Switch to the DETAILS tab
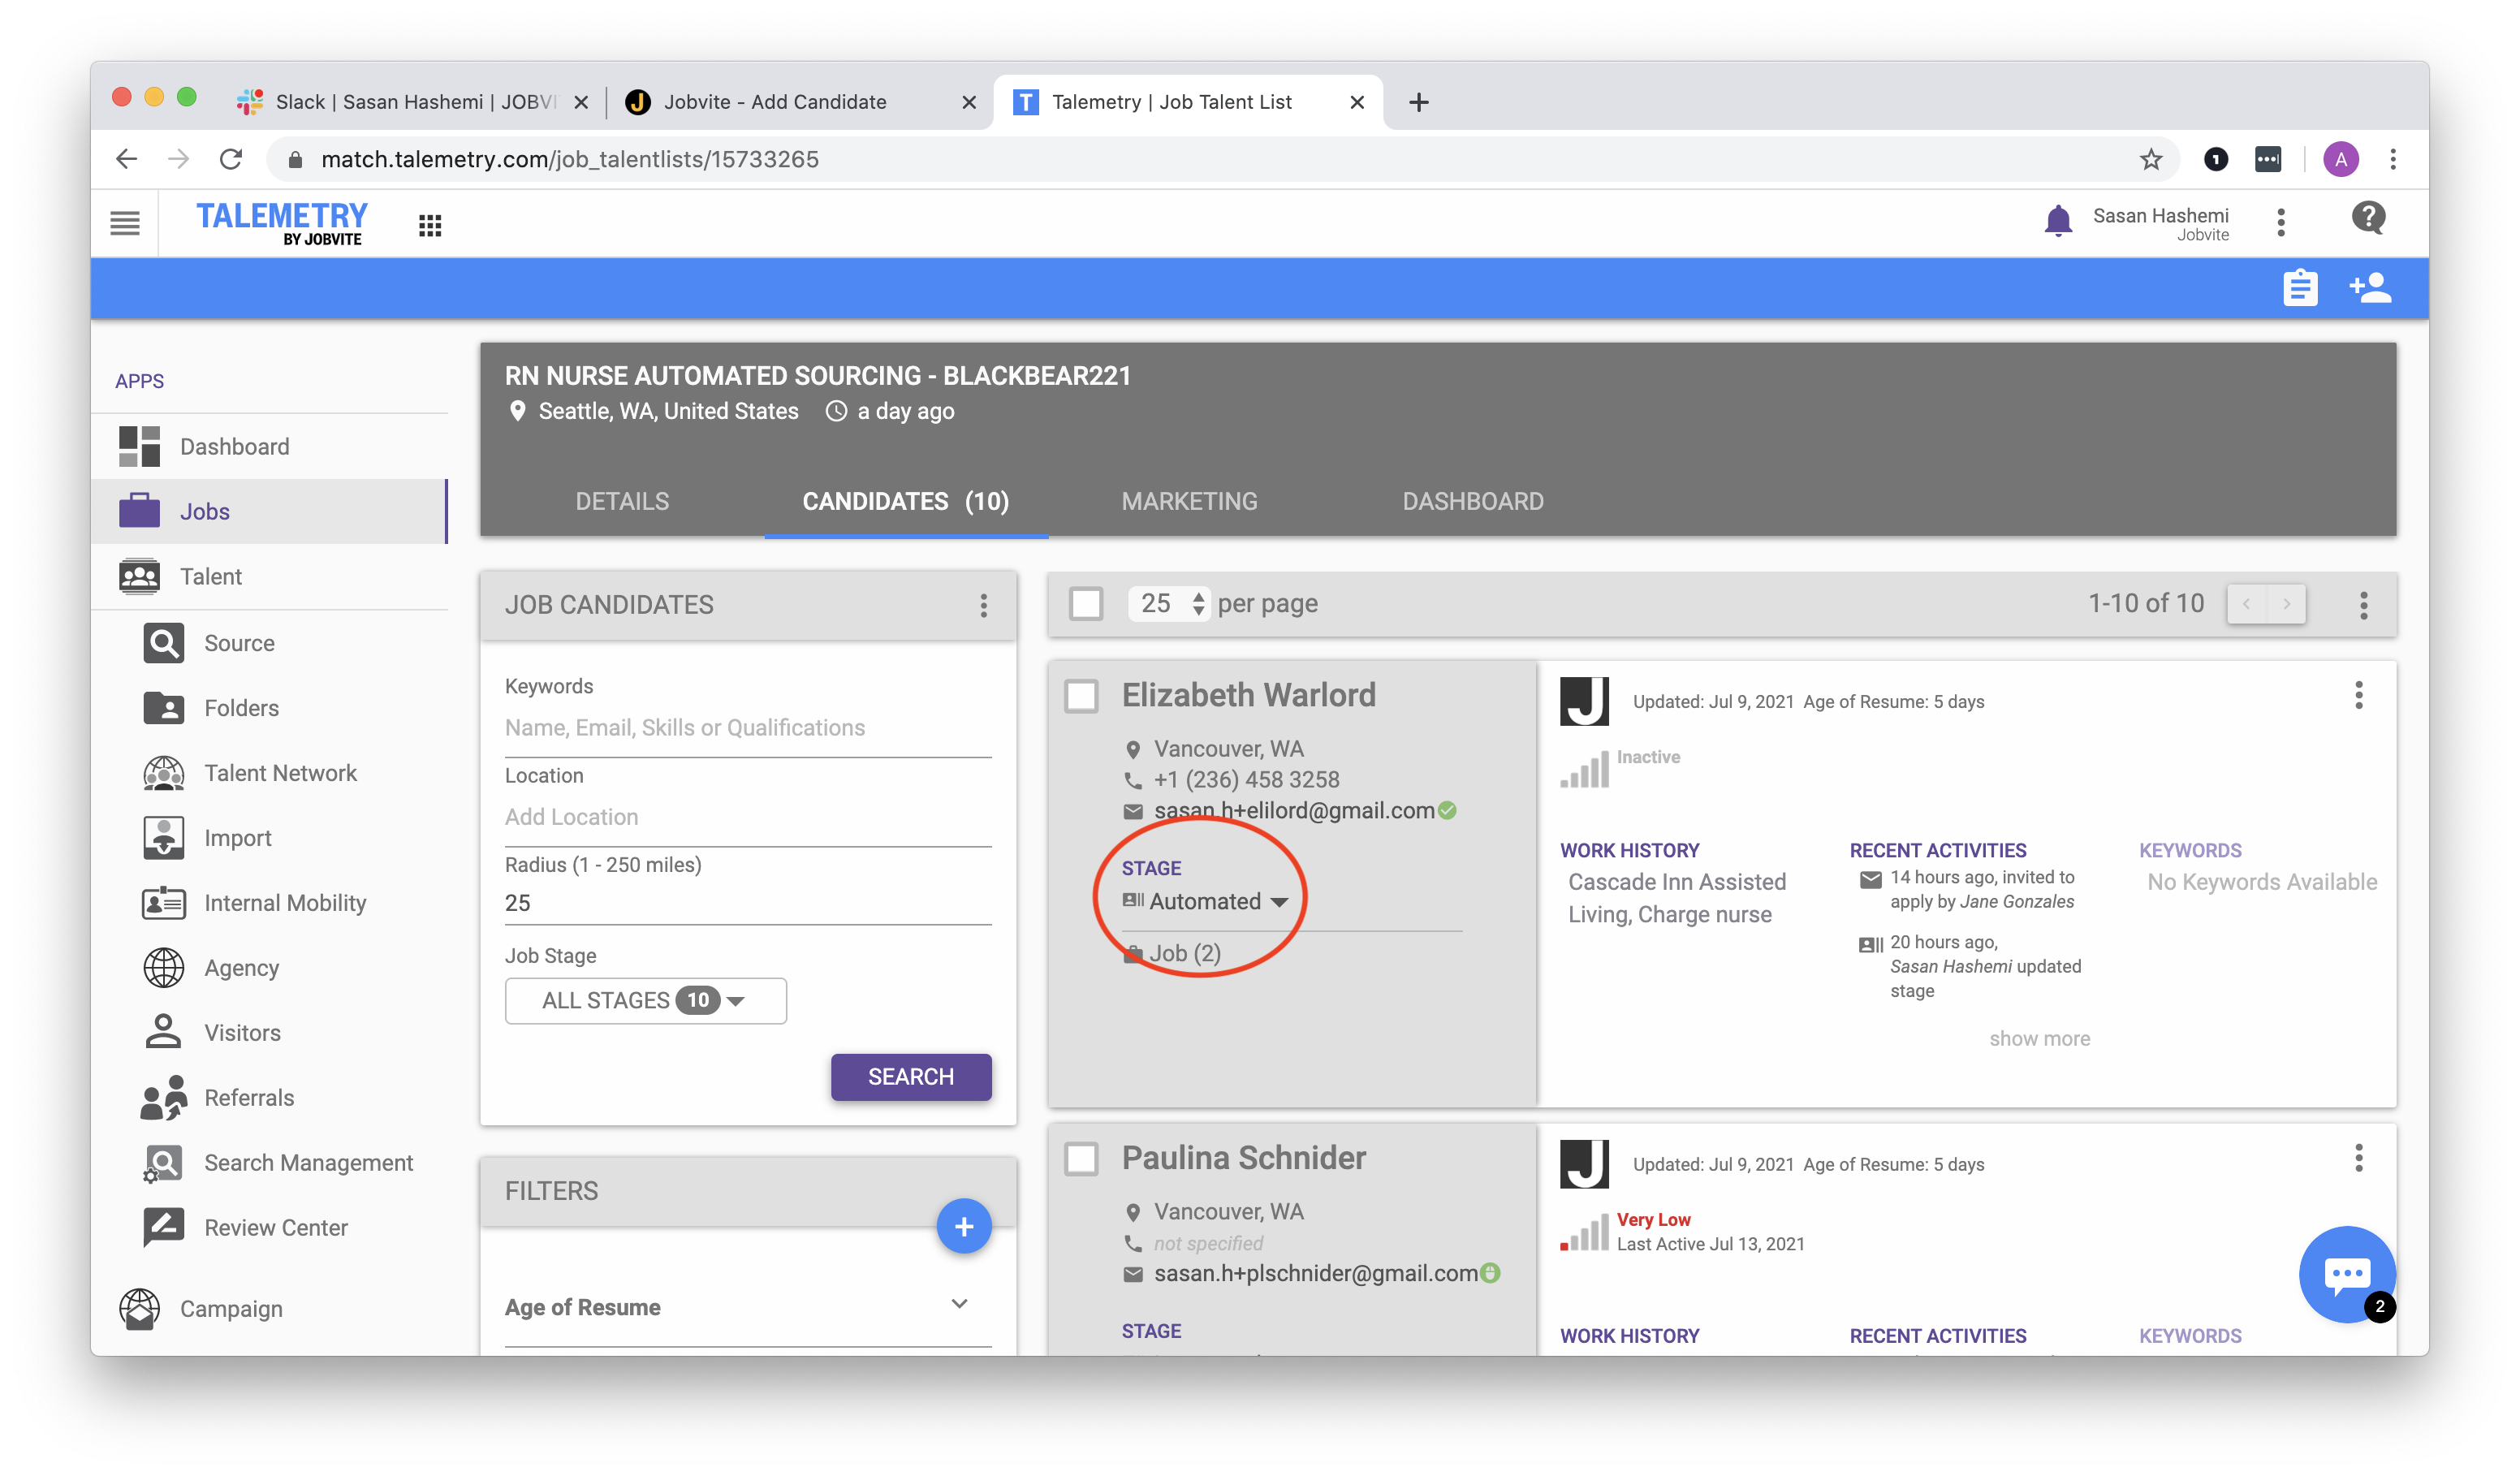Screen dimensions: 2520x1476 (622, 501)
